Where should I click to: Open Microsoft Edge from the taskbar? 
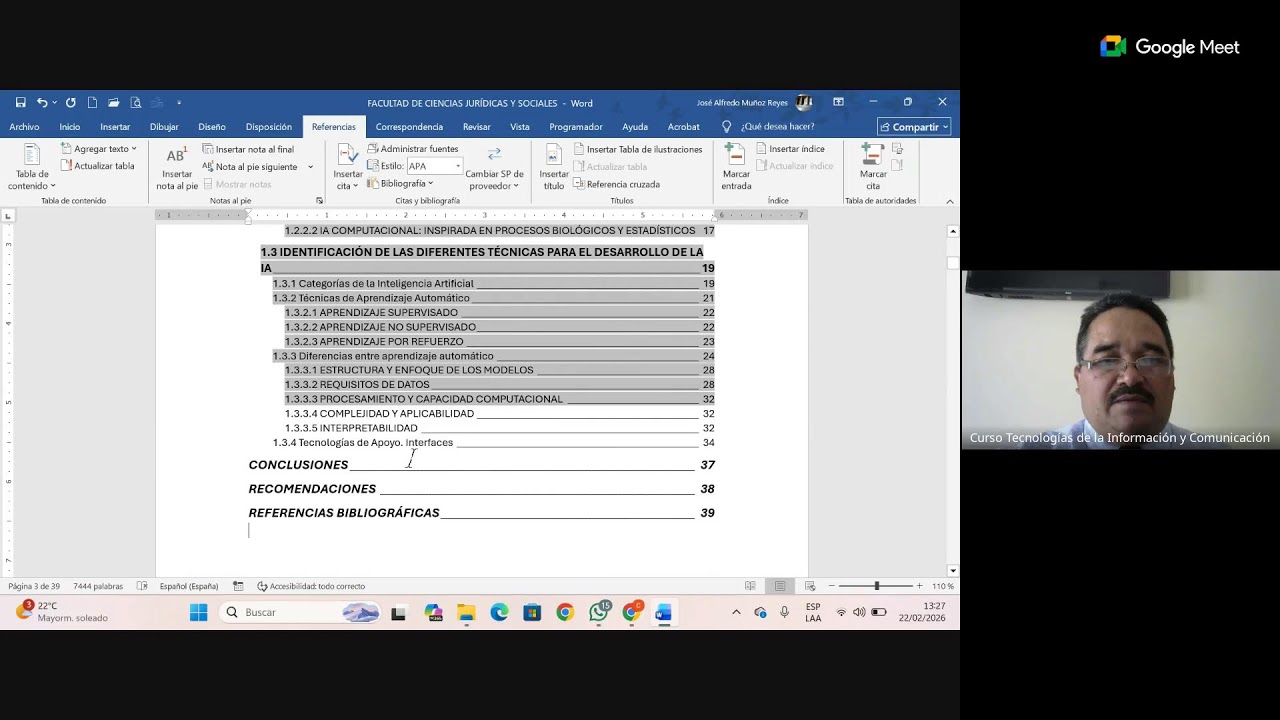tap(499, 612)
